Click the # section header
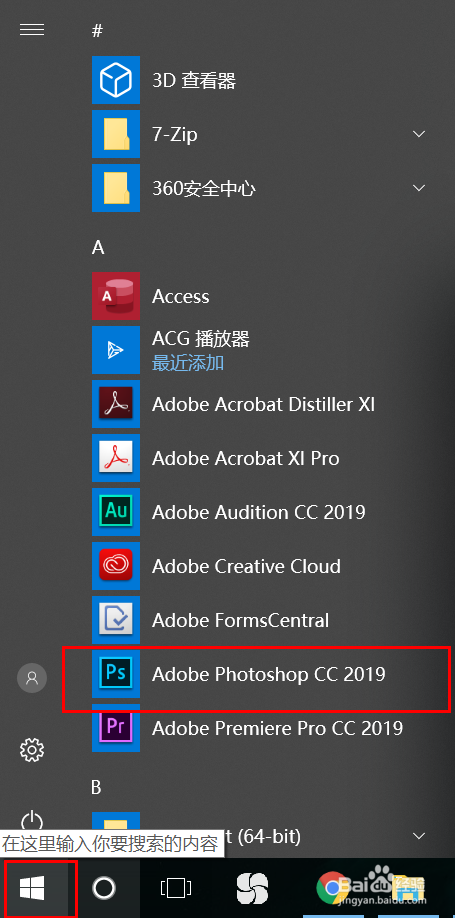This screenshot has height=918, width=455. [x=97, y=31]
